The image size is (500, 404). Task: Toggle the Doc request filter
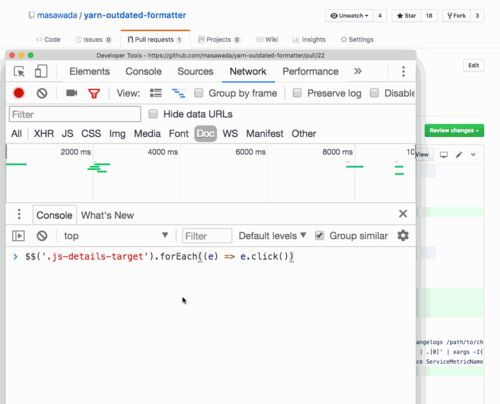point(206,134)
